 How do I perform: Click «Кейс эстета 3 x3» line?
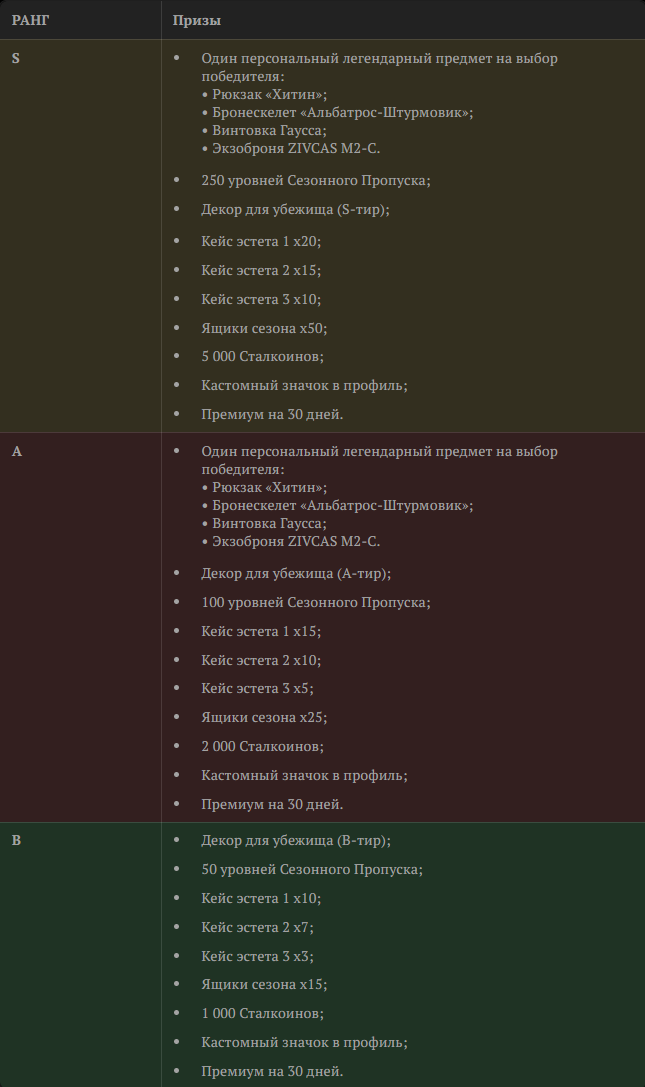257,955
